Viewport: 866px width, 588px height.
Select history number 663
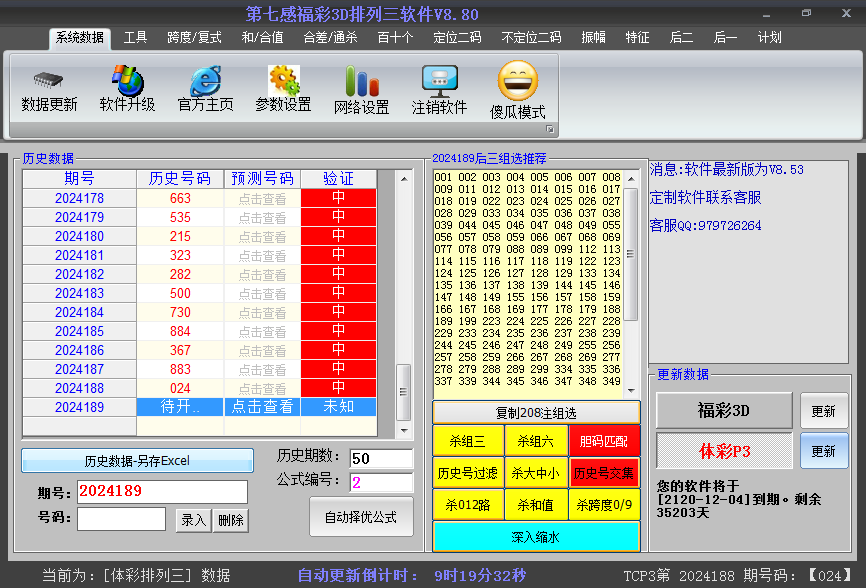(180, 198)
